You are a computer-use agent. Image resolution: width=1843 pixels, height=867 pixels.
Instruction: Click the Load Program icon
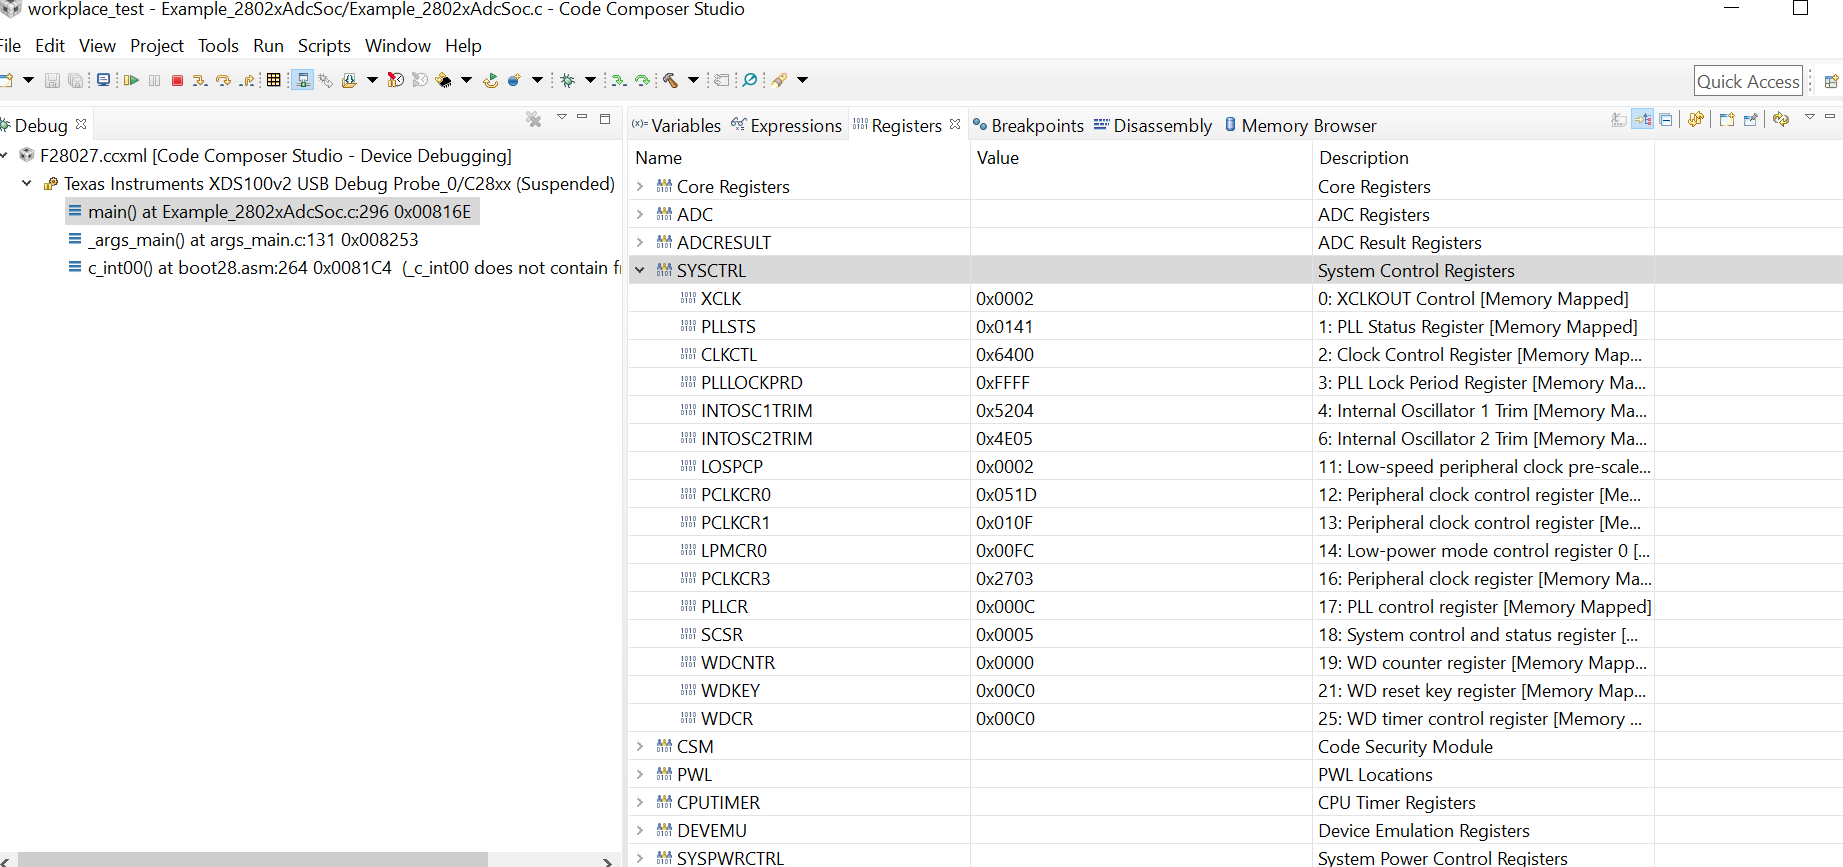pyautogui.click(x=349, y=80)
